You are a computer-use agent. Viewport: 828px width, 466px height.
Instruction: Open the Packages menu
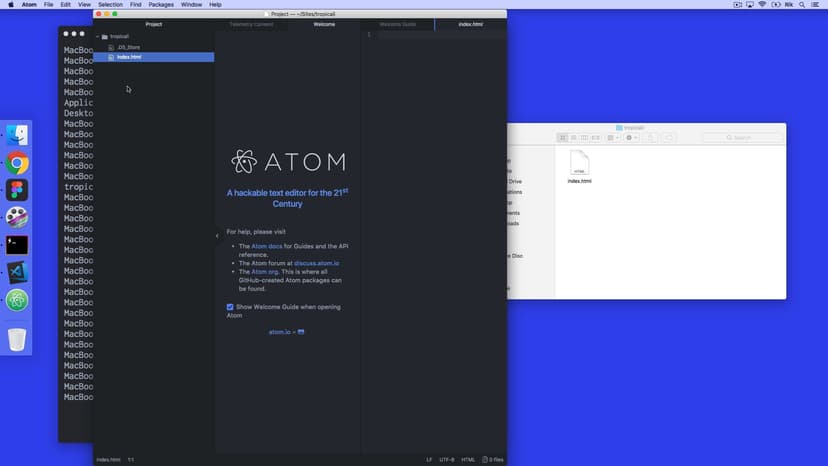coord(161,4)
